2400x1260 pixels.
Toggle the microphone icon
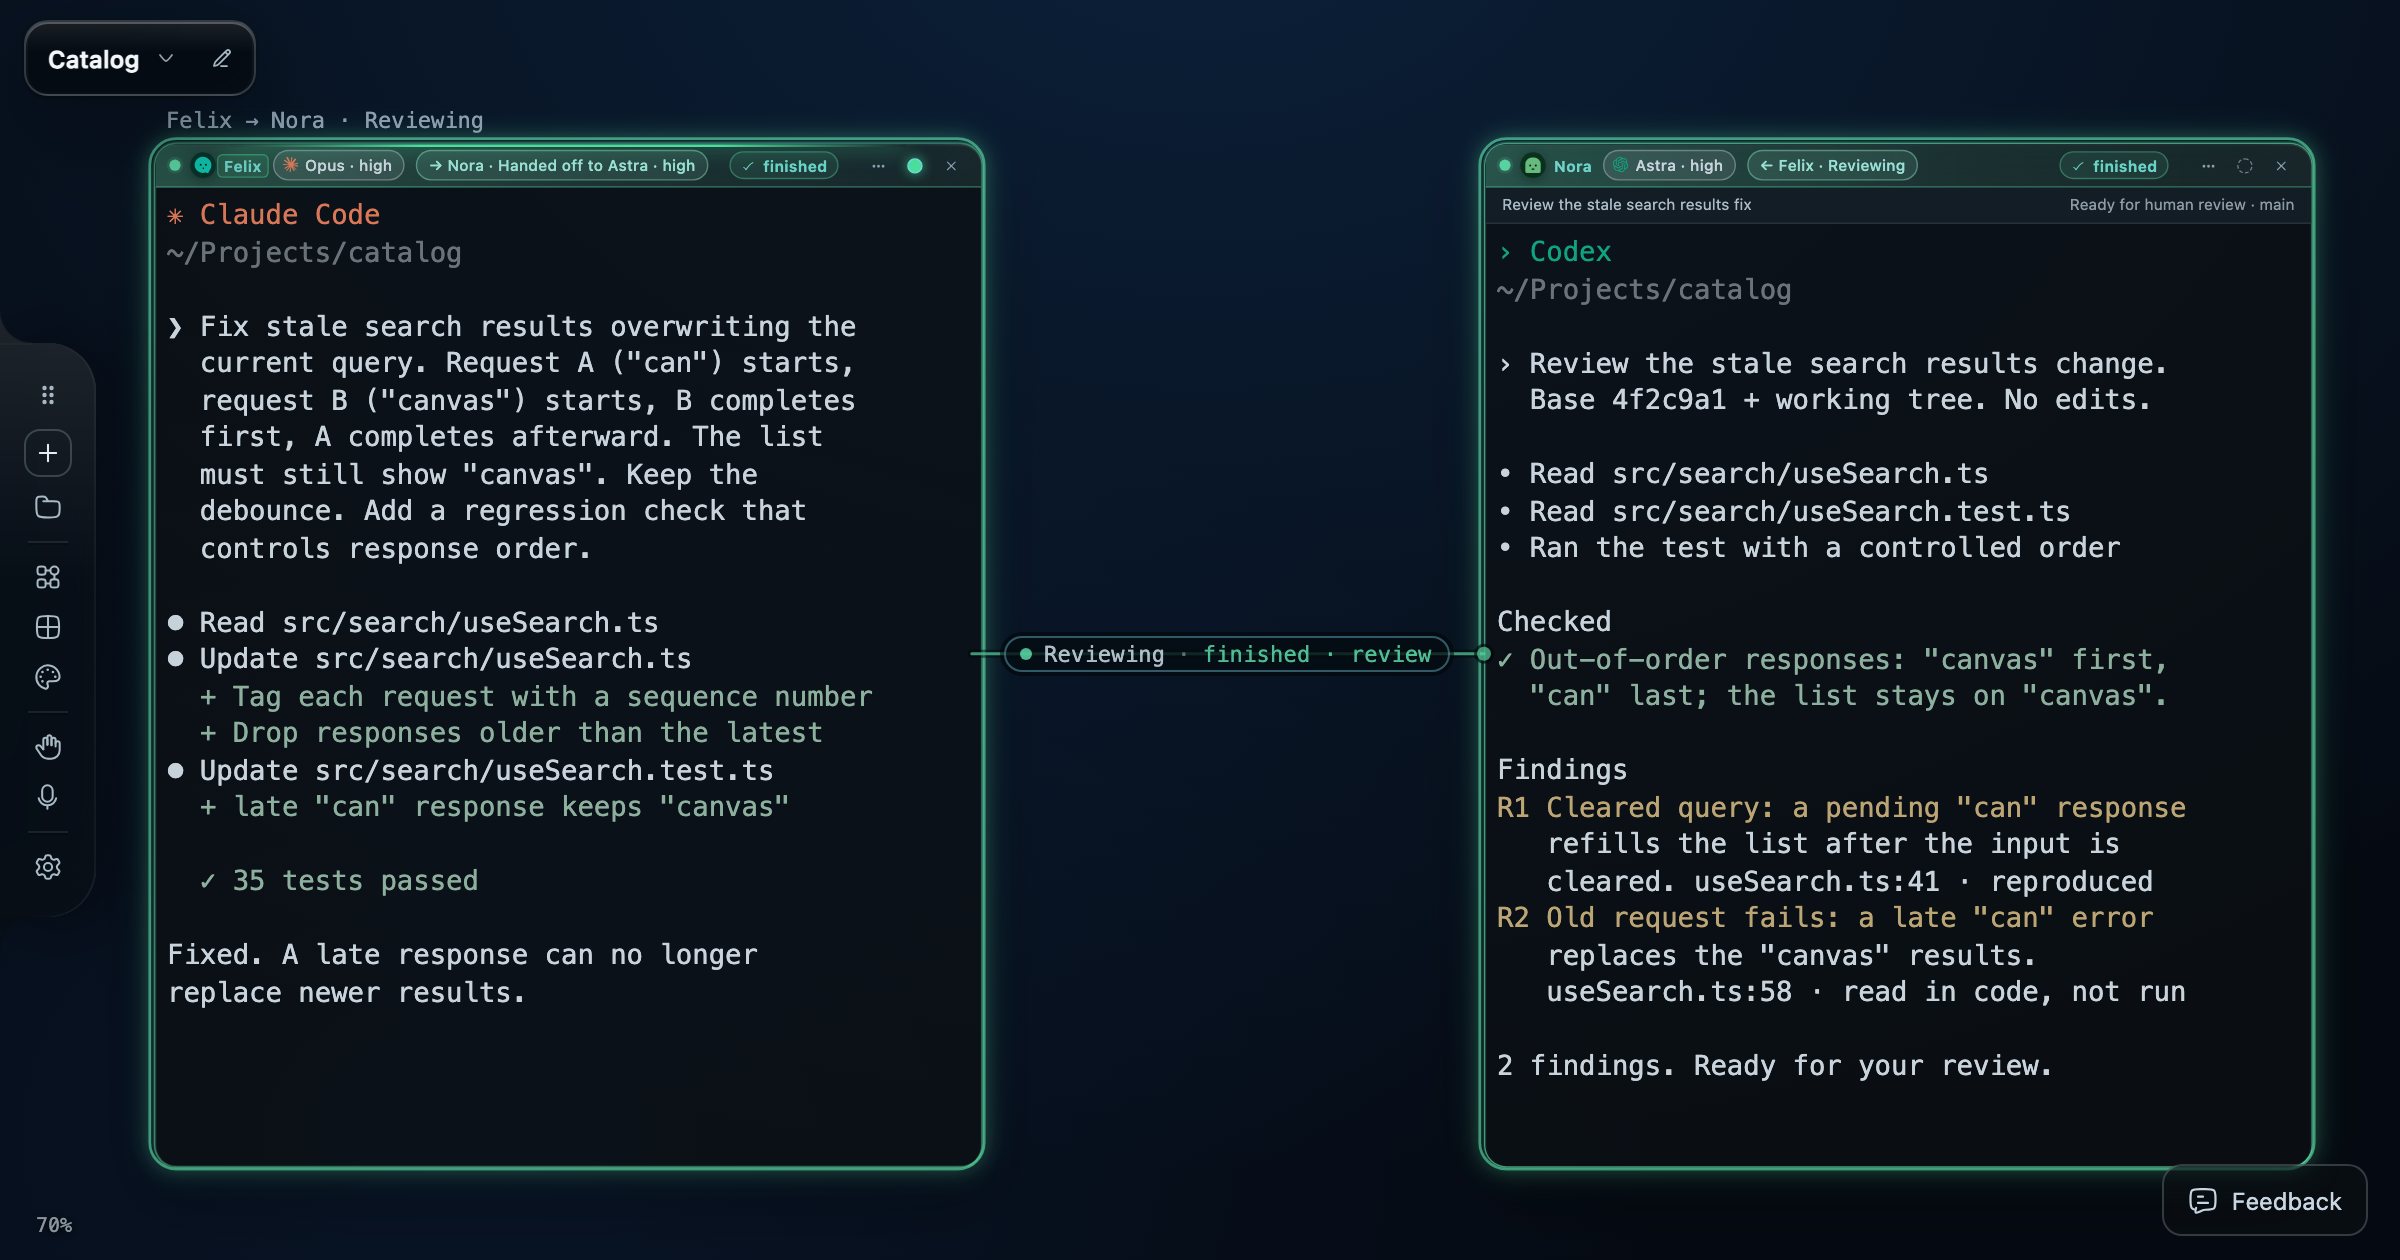tap(47, 797)
